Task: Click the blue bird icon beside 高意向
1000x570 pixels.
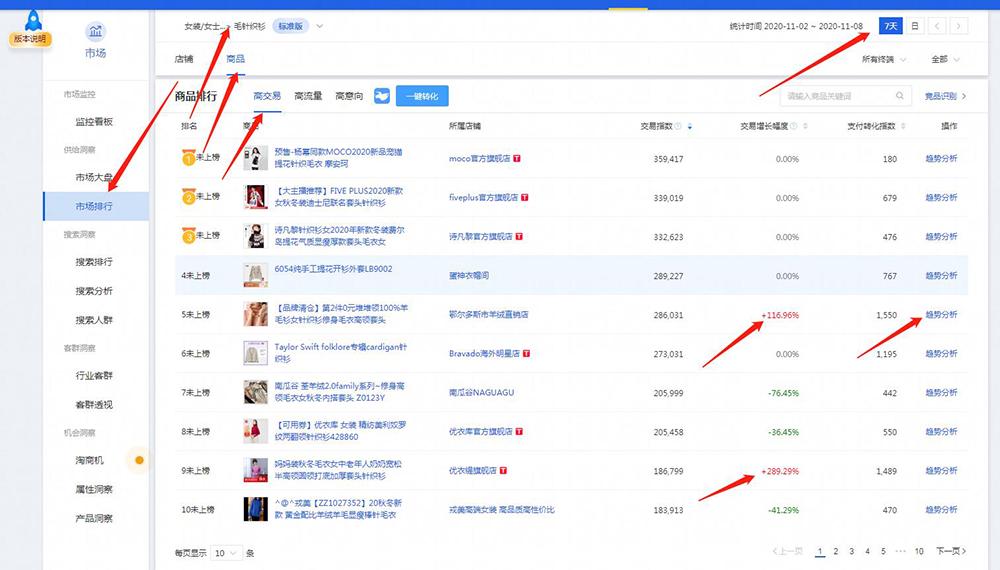Action: click(382, 96)
